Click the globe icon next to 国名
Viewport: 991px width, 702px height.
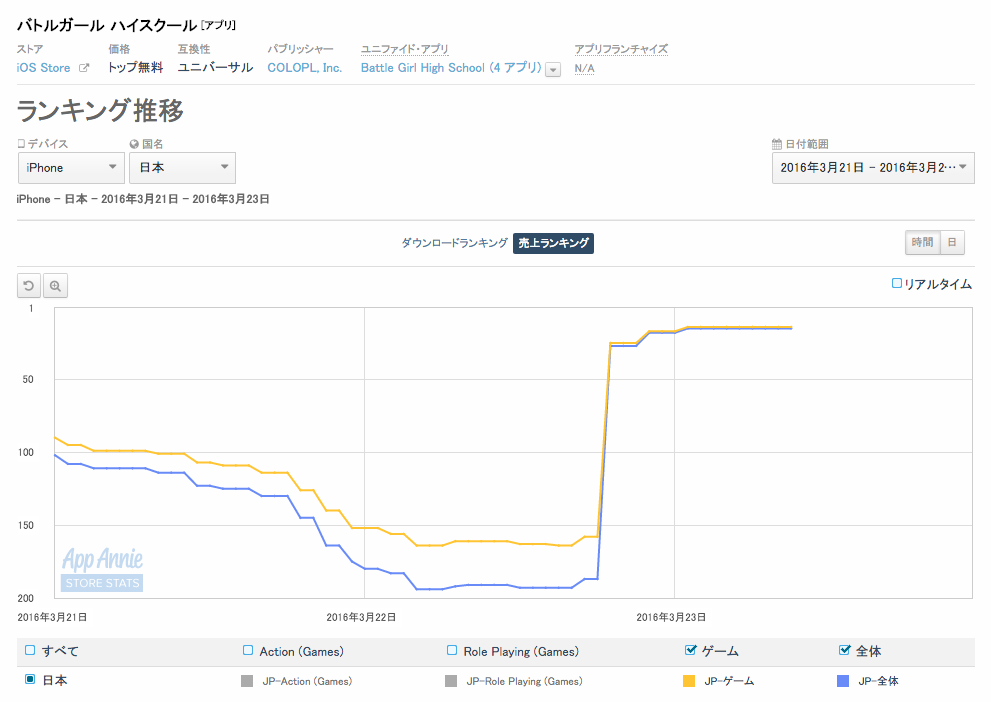click(134, 144)
